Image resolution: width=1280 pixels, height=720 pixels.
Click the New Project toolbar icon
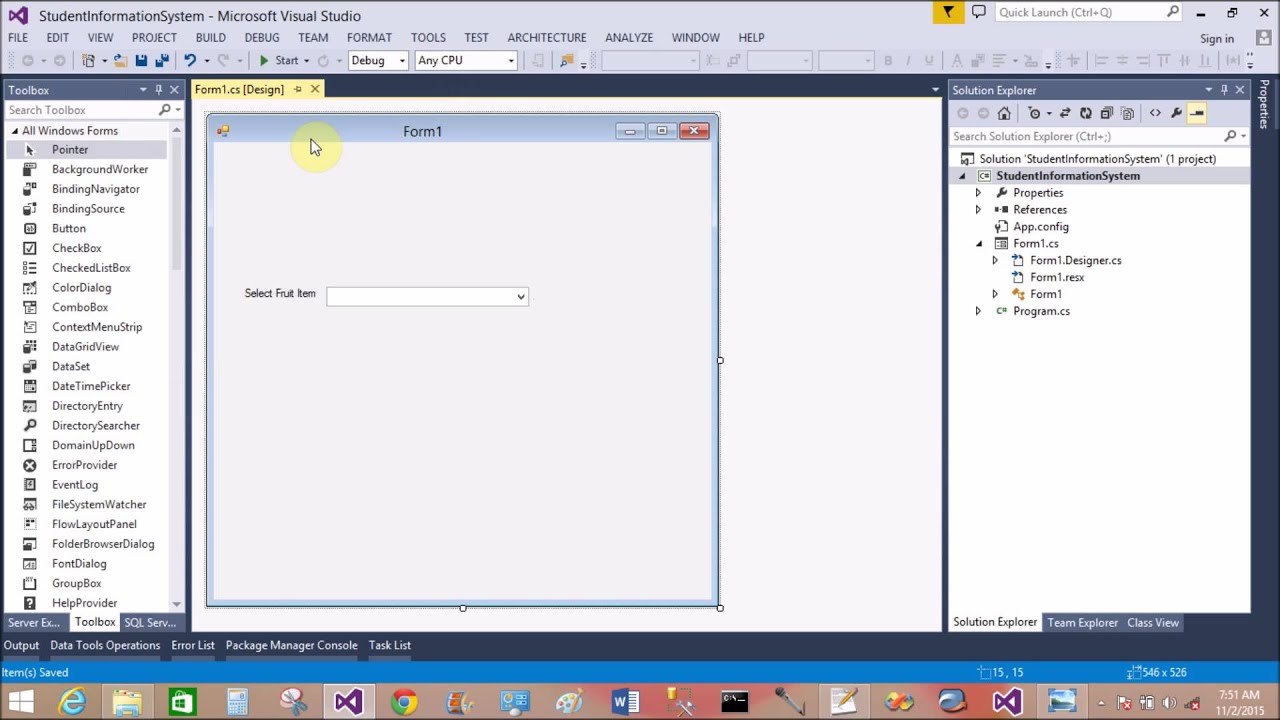point(89,60)
